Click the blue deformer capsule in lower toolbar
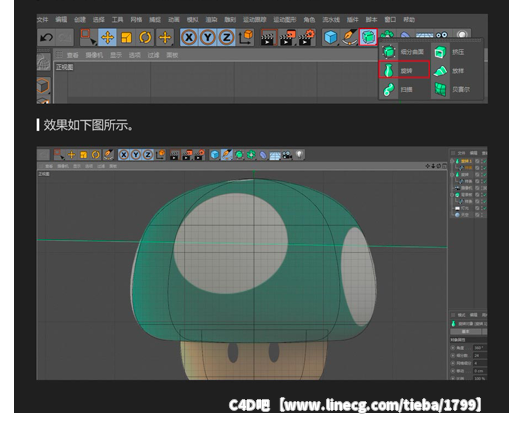 (x=263, y=155)
